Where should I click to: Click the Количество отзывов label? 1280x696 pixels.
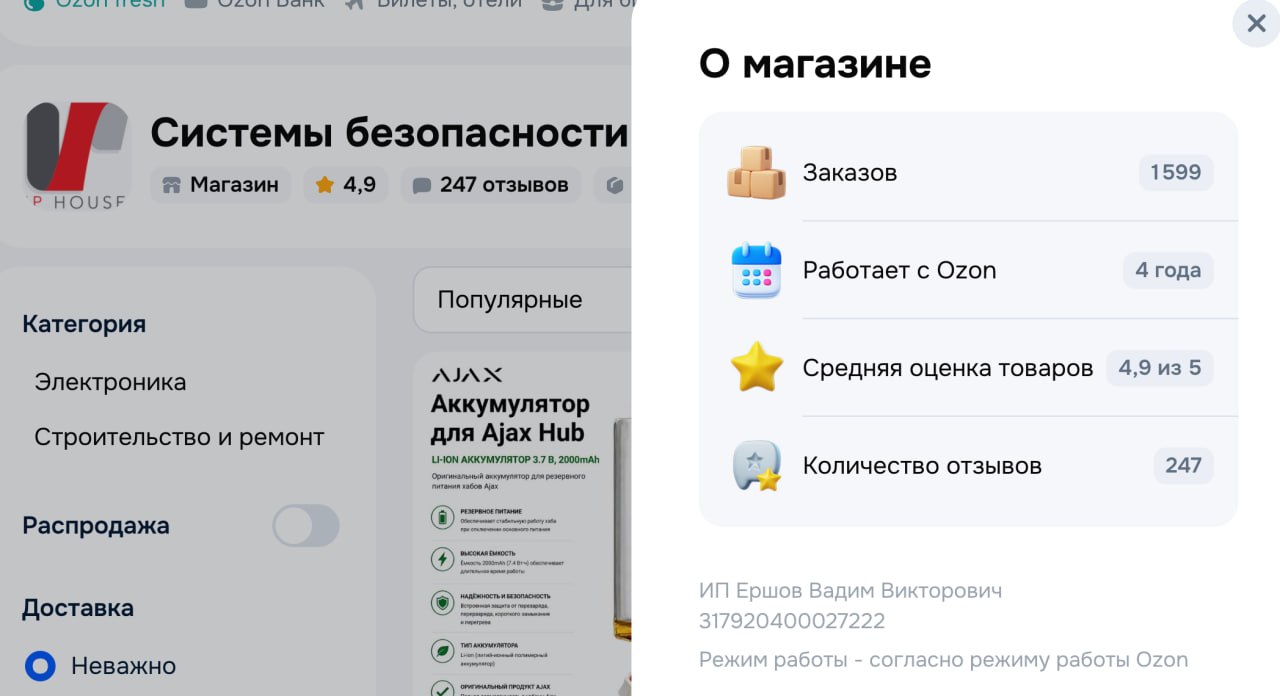click(x=922, y=465)
